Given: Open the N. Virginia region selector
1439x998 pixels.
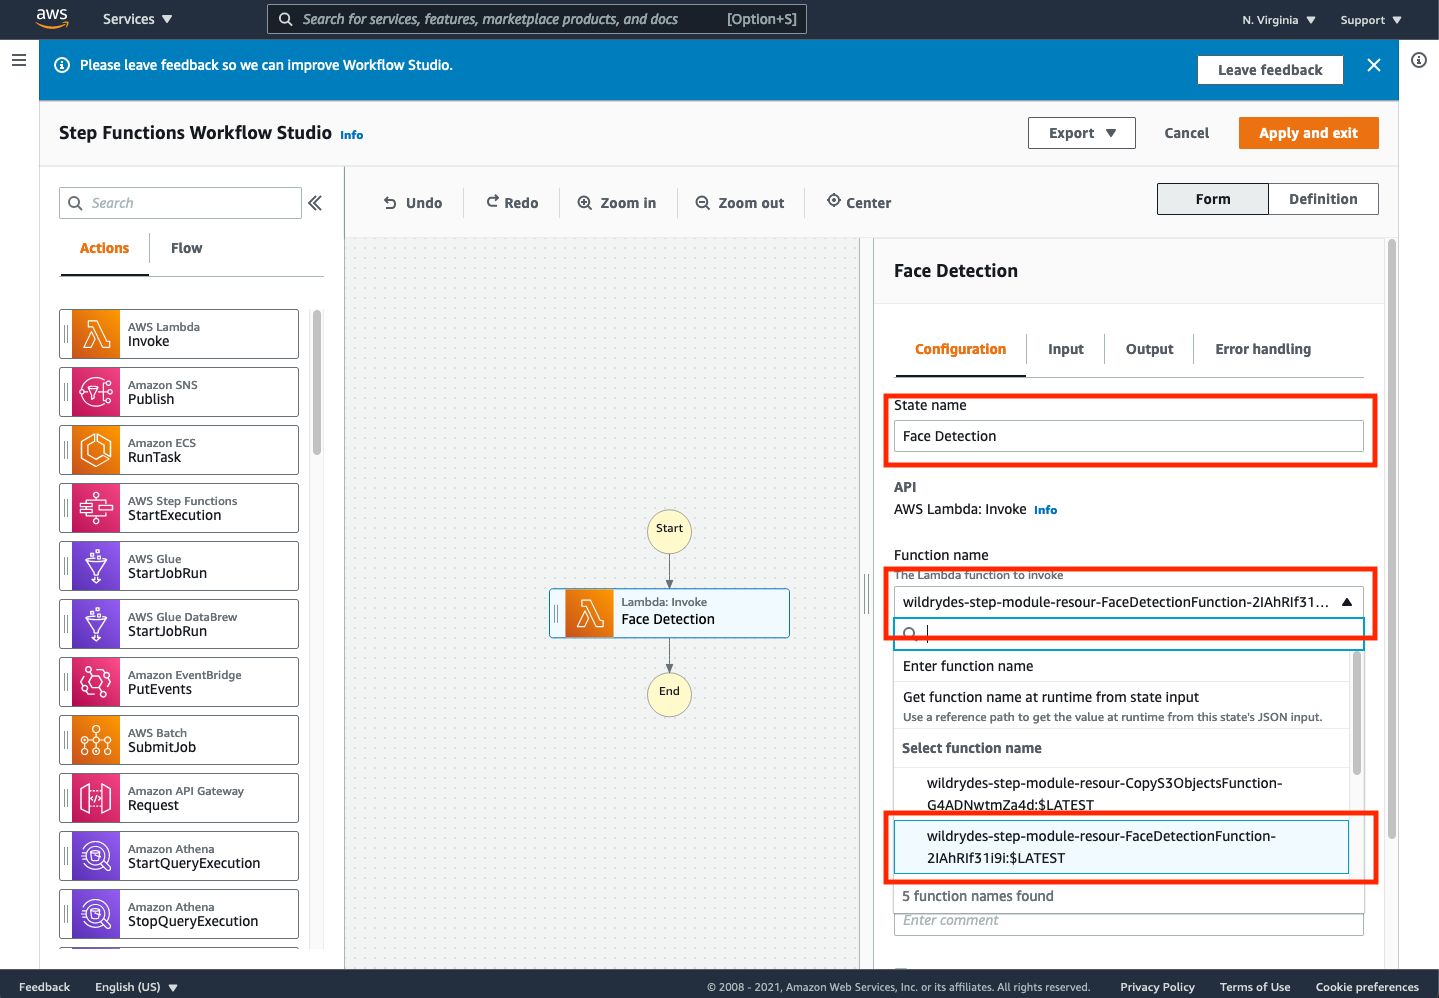Looking at the screenshot, I should (x=1279, y=20).
